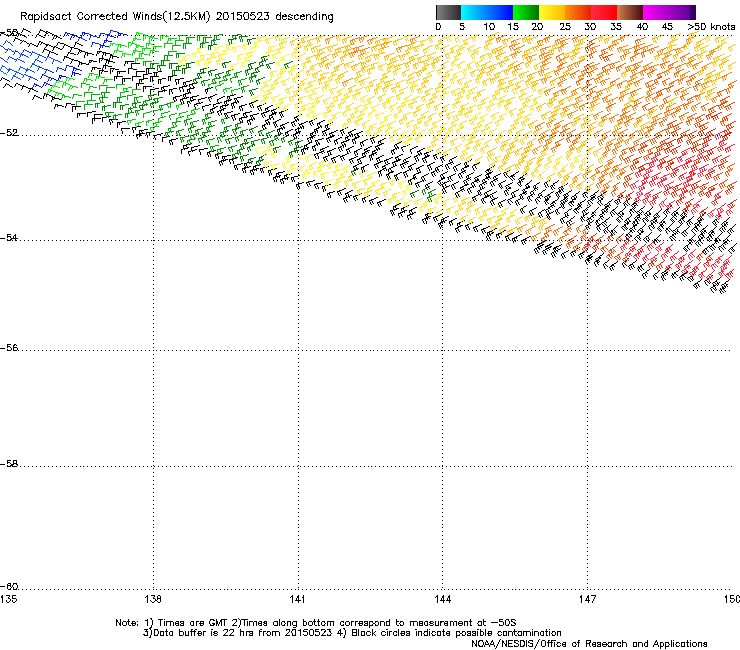Click the 'Rapidsact Corrected Winds(12.5KM)' title text
Screen dimensions: 740x650
[115, 17]
